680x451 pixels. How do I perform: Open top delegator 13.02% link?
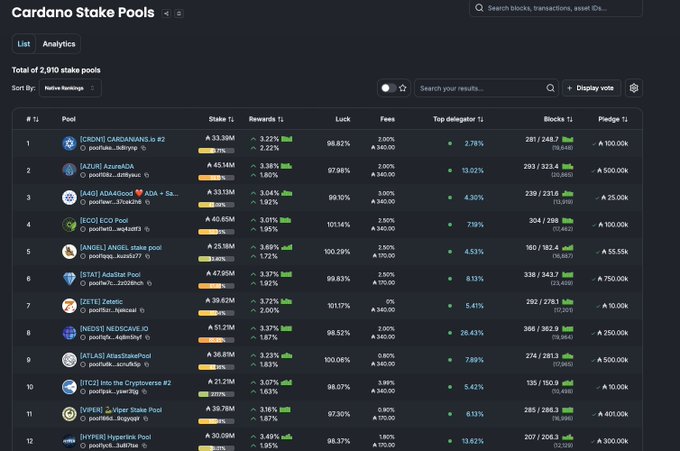pos(473,170)
